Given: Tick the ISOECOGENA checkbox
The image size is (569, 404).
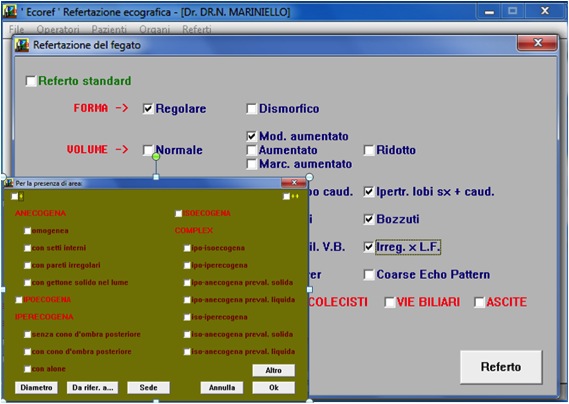Looking at the screenshot, I should click(x=179, y=213).
